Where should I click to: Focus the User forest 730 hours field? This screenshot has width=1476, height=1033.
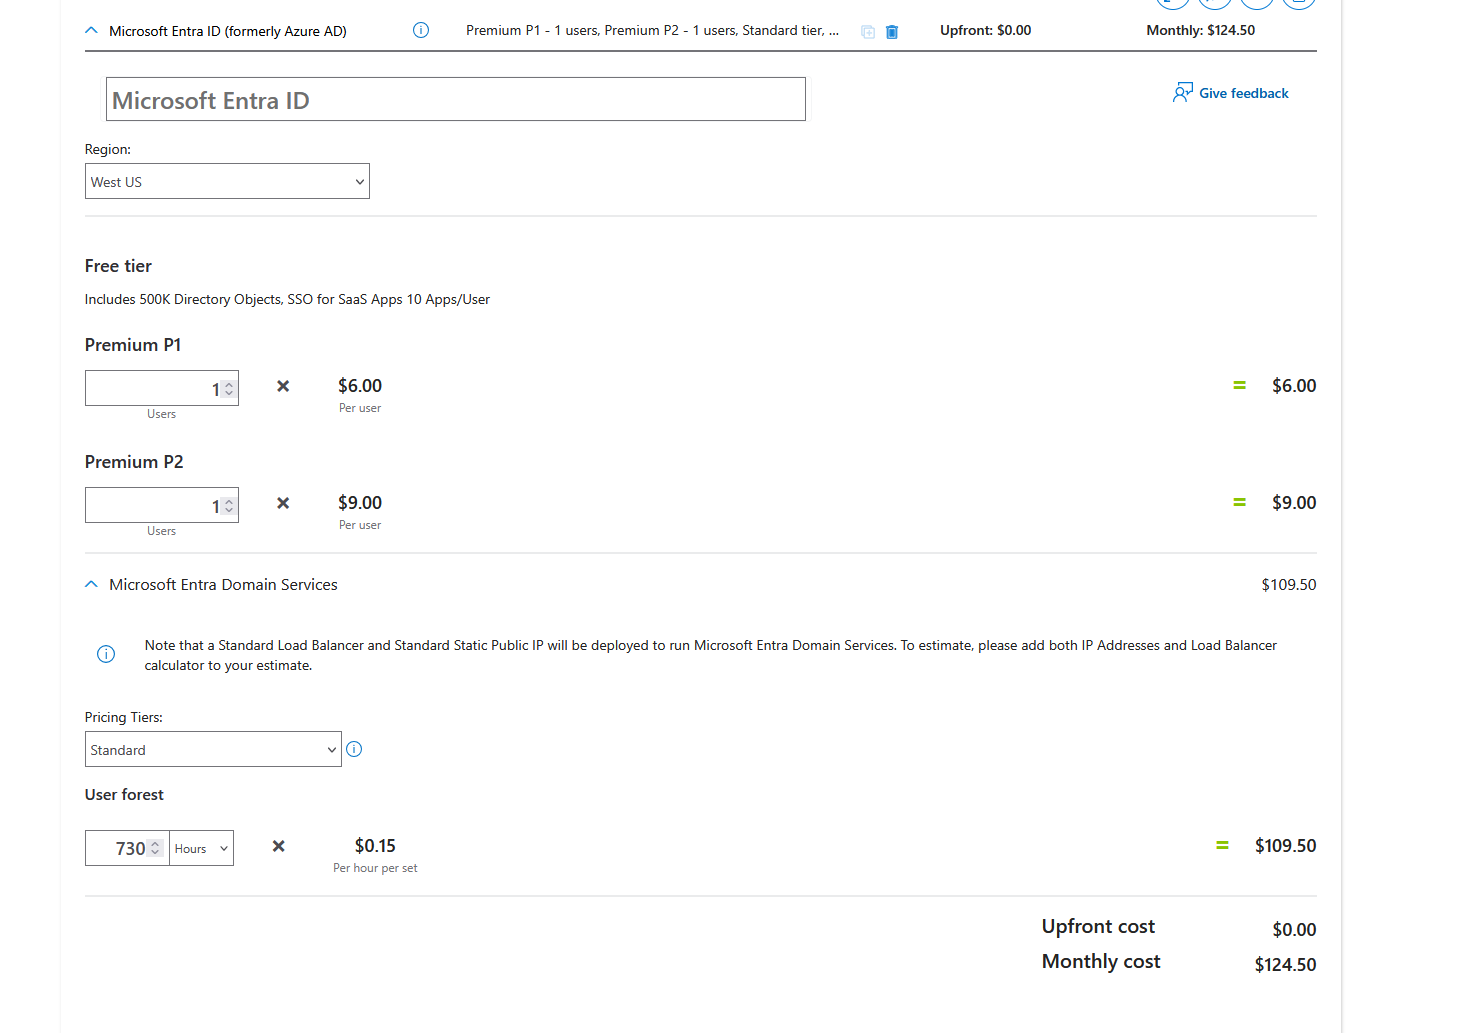(x=127, y=848)
